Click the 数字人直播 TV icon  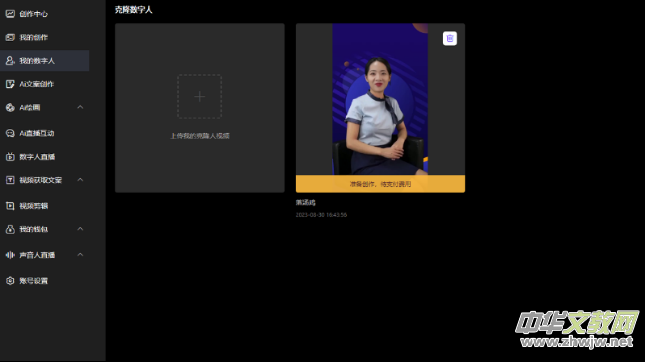click(10, 157)
